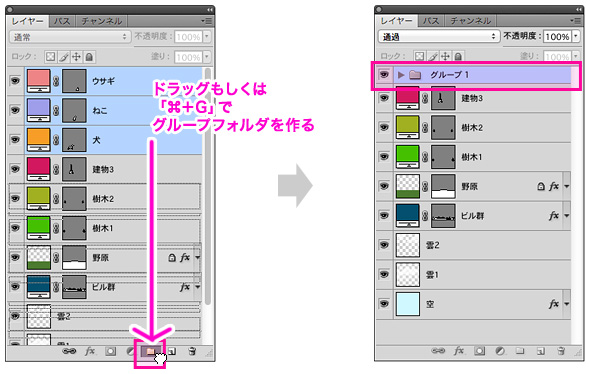This screenshot has width=590, height=374.
Task: Expand the グループ 1 folder triangle
Action: [401, 75]
